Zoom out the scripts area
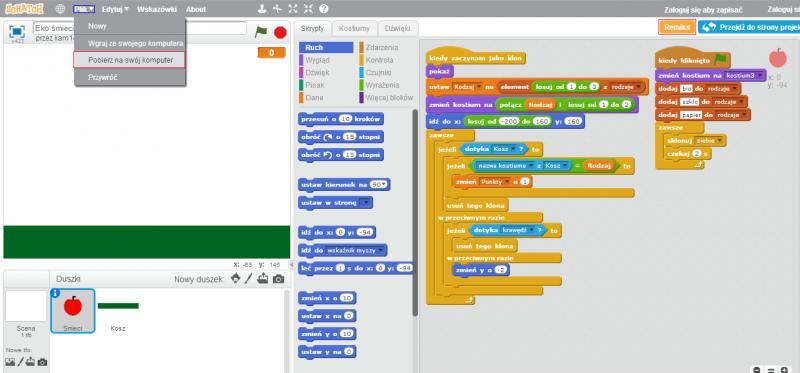This screenshot has height=373, width=800. [757, 369]
